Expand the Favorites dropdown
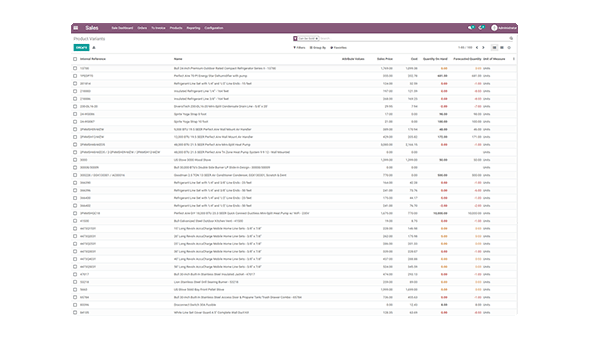The image size is (590, 360). coord(338,48)
